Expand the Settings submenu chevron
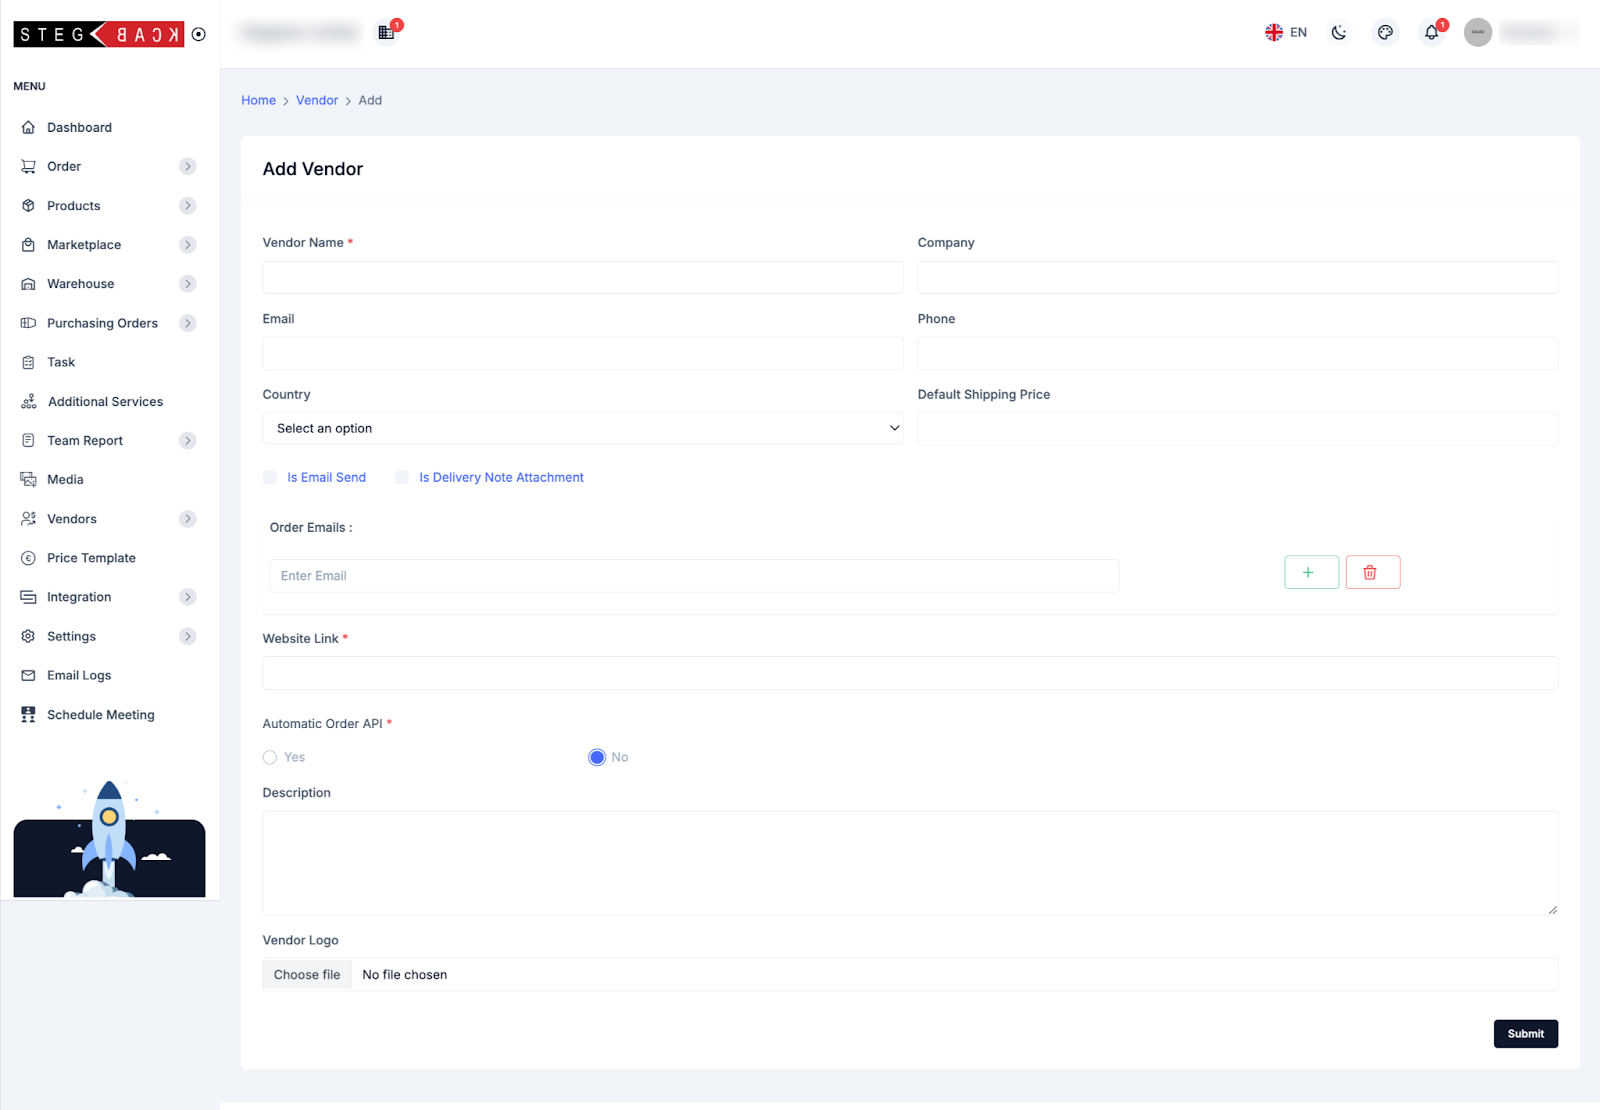 coord(187,636)
